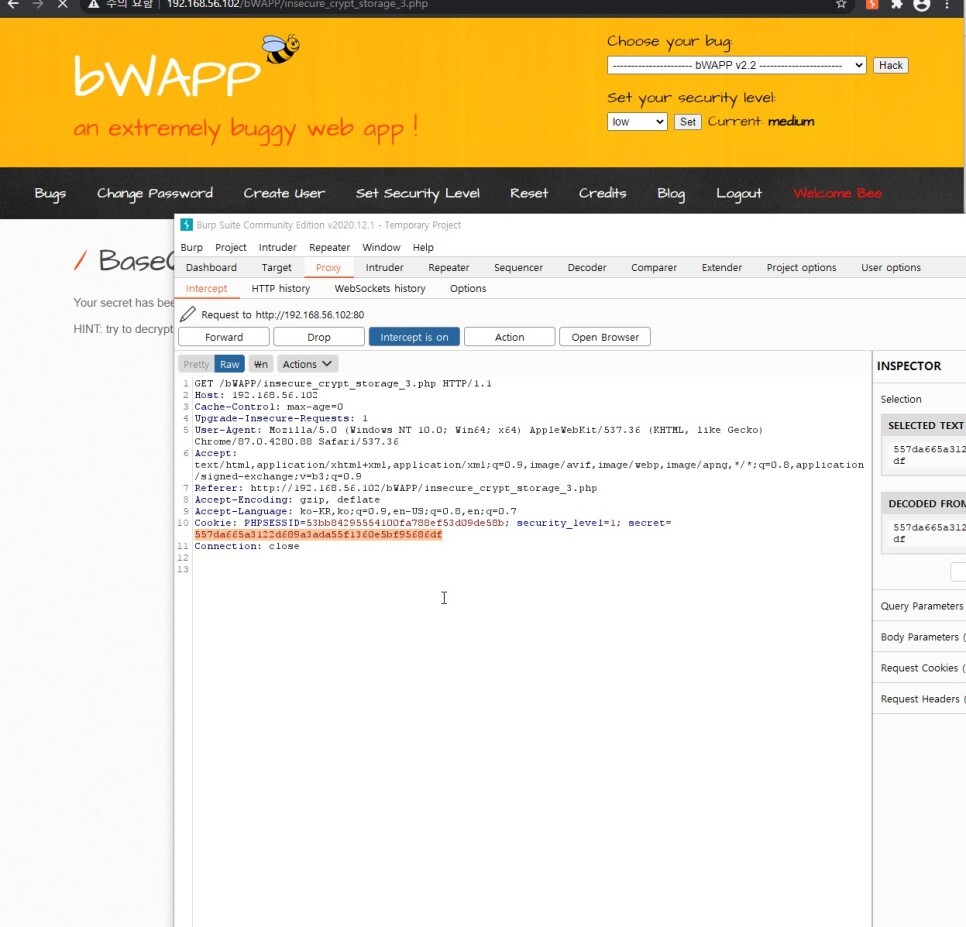Select the Intercept sub-tab
Viewport: 966px width, 927px height.
[x=206, y=288]
